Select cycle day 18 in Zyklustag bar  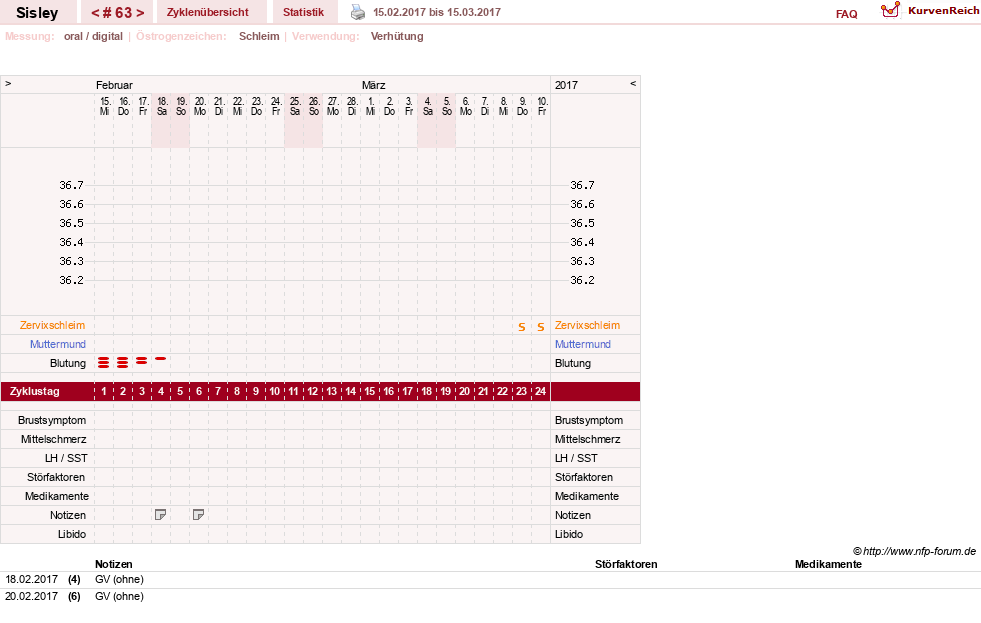[x=427, y=392]
